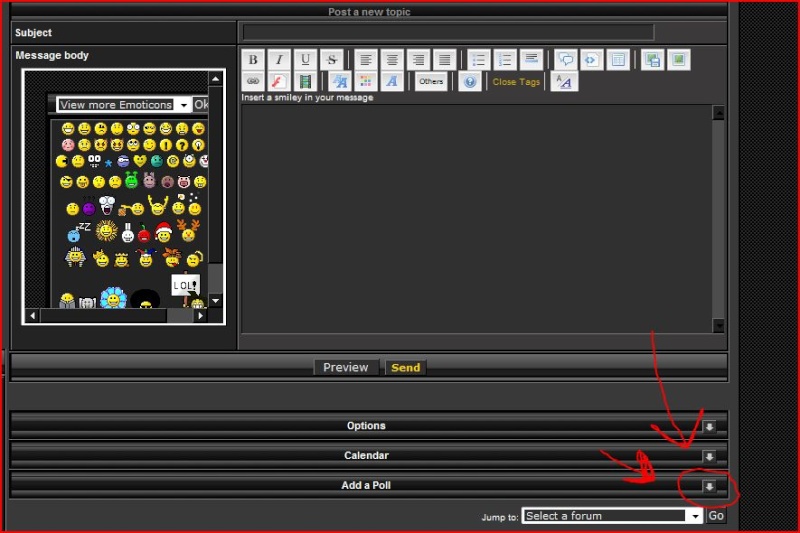Insert a quote block

tap(565, 60)
